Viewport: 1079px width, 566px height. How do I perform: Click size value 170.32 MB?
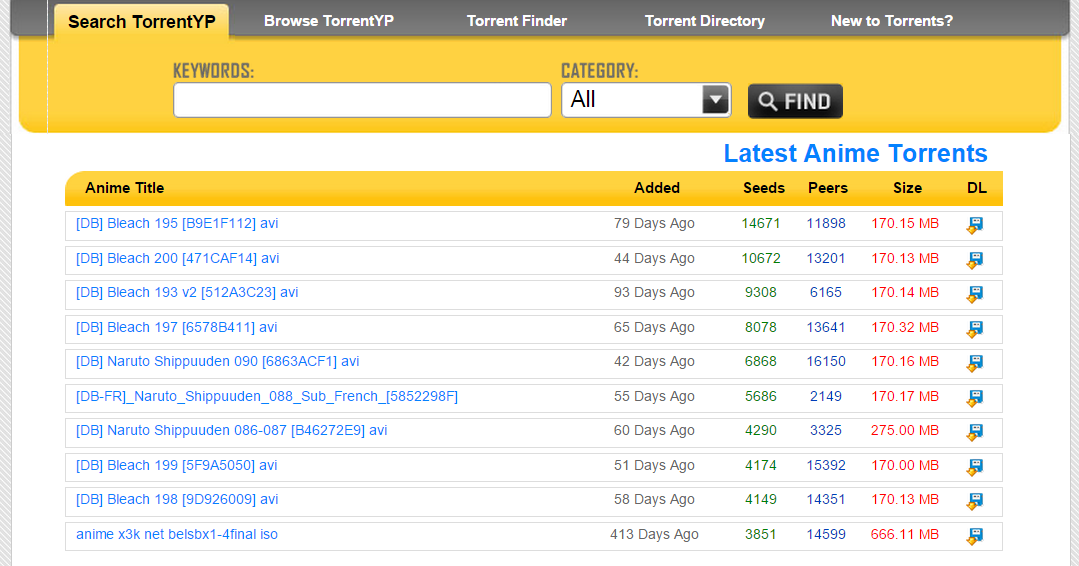click(x=905, y=327)
